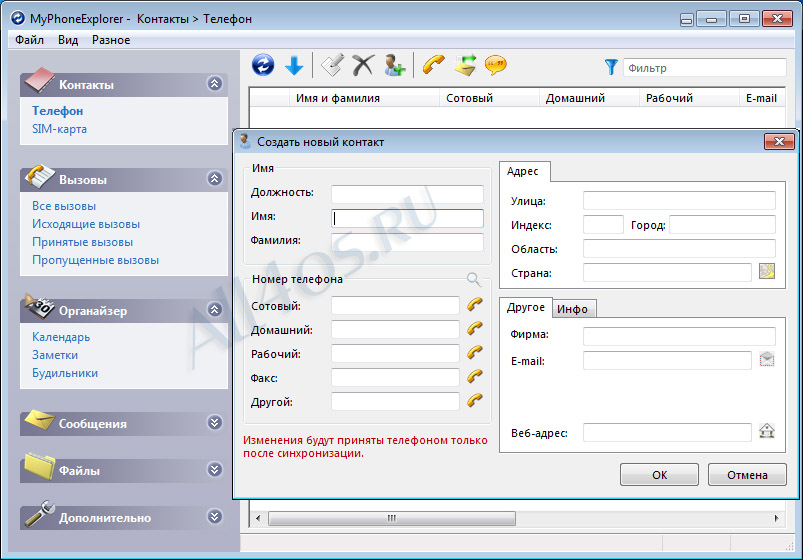This screenshot has width=803, height=560.
Task: Open the map icon beside Страна
Action: click(x=767, y=271)
